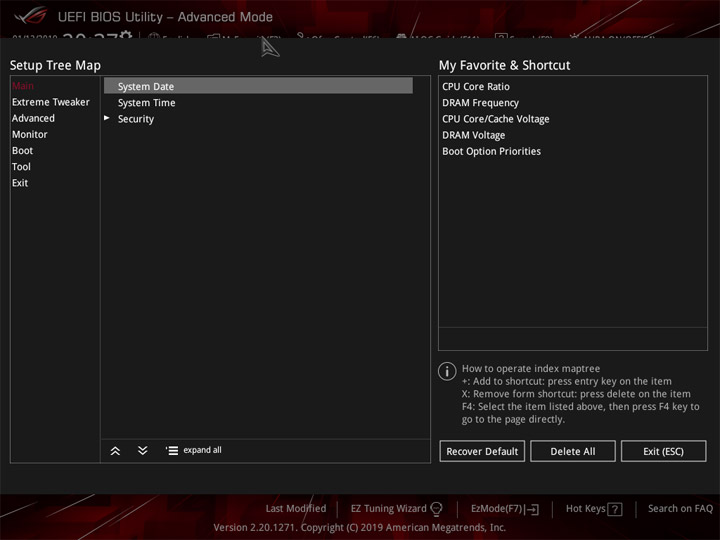The width and height of the screenshot is (720, 540).
Task: Click the Exit (ESC) button
Action: pyautogui.click(x=664, y=451)
